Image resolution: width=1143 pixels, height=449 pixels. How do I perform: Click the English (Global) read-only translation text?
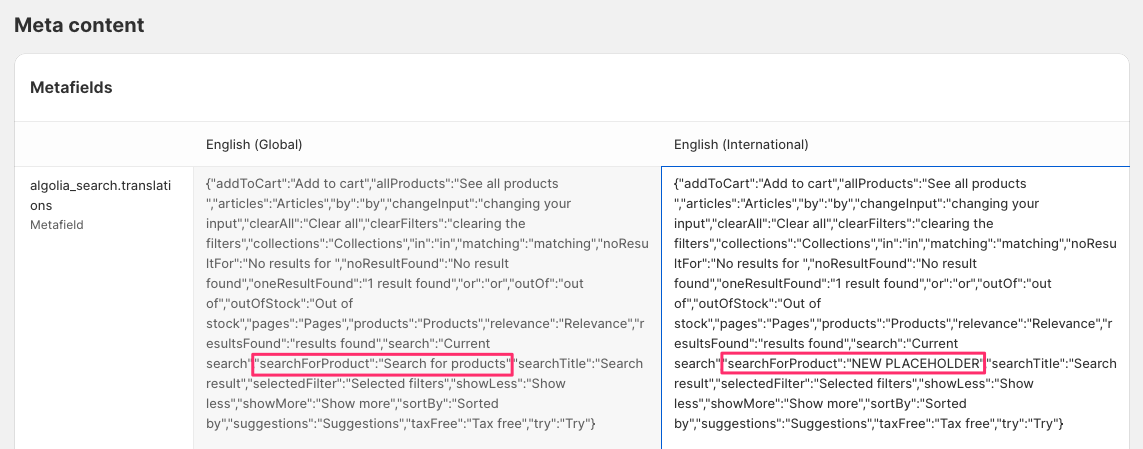tap(427, 303)
